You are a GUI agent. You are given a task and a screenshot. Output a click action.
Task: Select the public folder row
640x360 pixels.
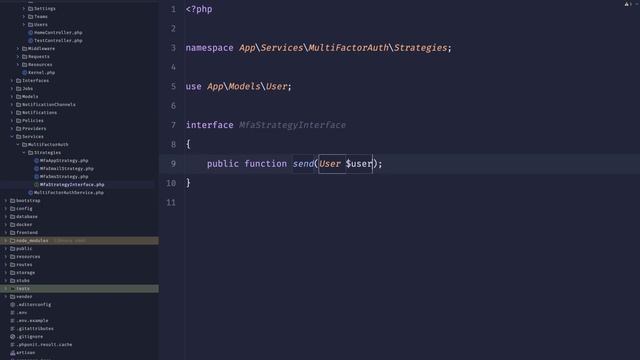pyautogui.click(x=79, y=249)
